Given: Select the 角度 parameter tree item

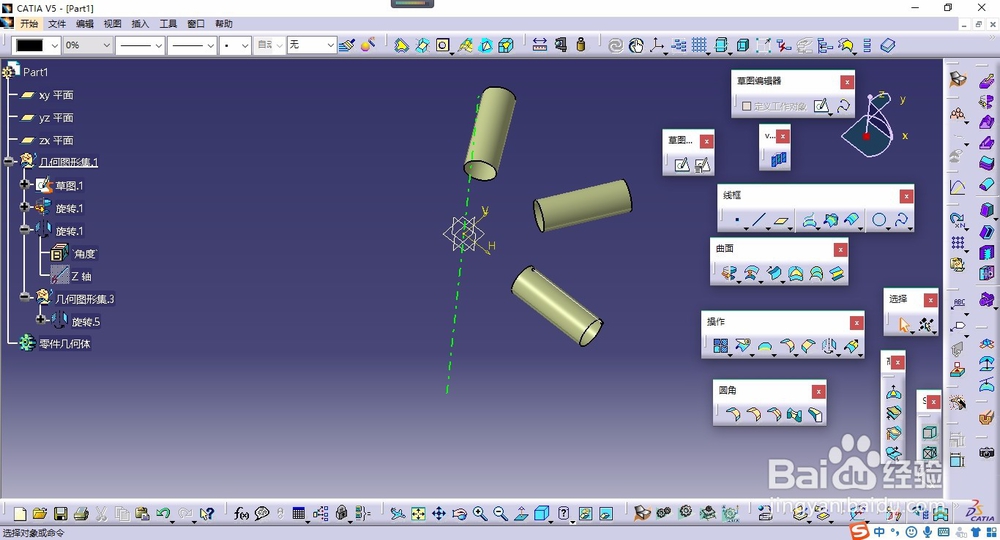Looking at the screenshot, I should point(85,254).
